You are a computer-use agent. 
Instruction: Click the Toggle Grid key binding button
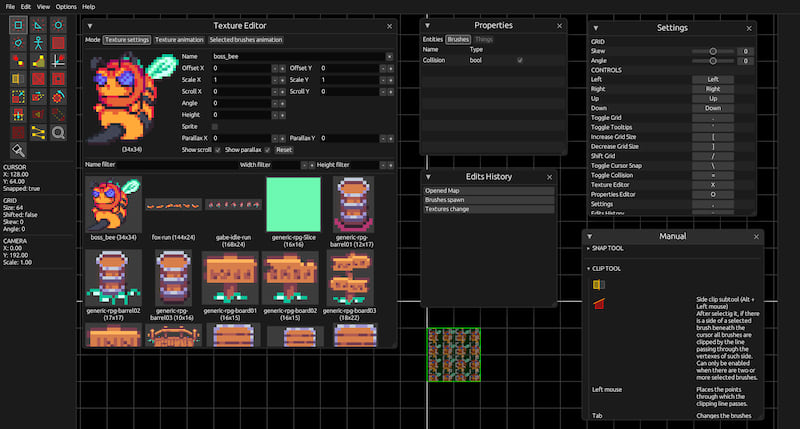[x=712, y=120]
